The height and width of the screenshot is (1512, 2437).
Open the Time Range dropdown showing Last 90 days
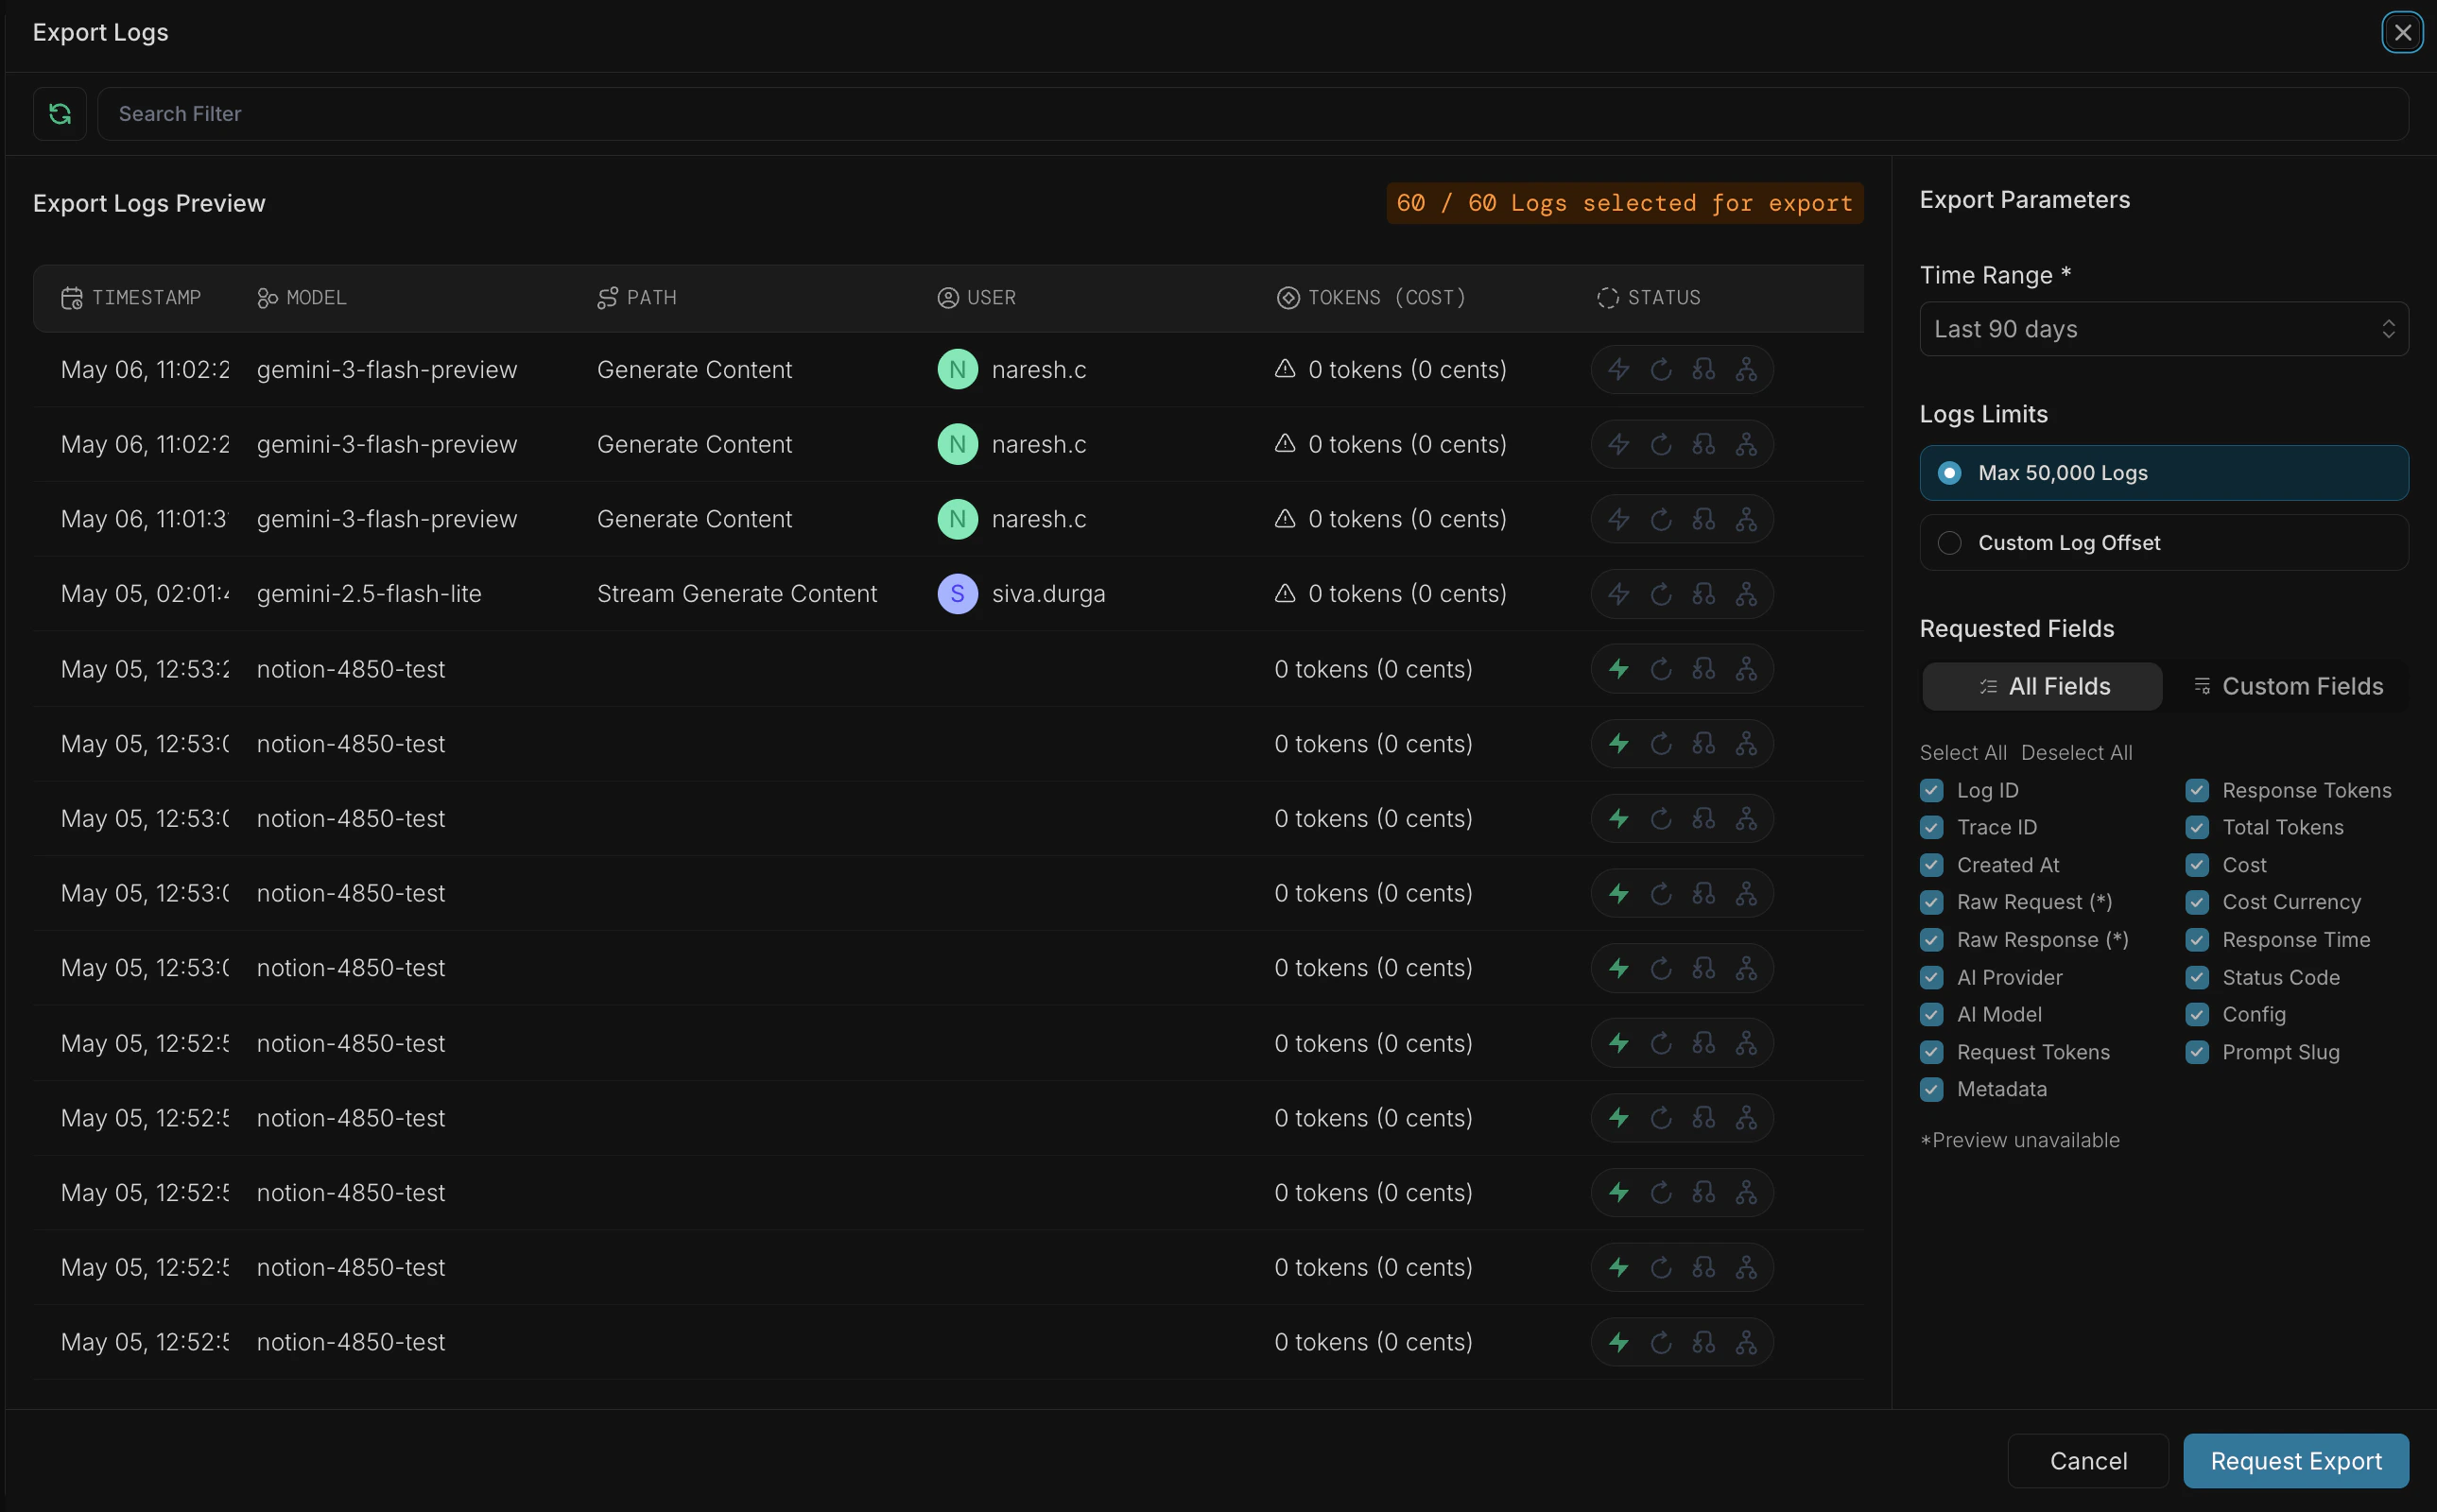(2164, 329)
